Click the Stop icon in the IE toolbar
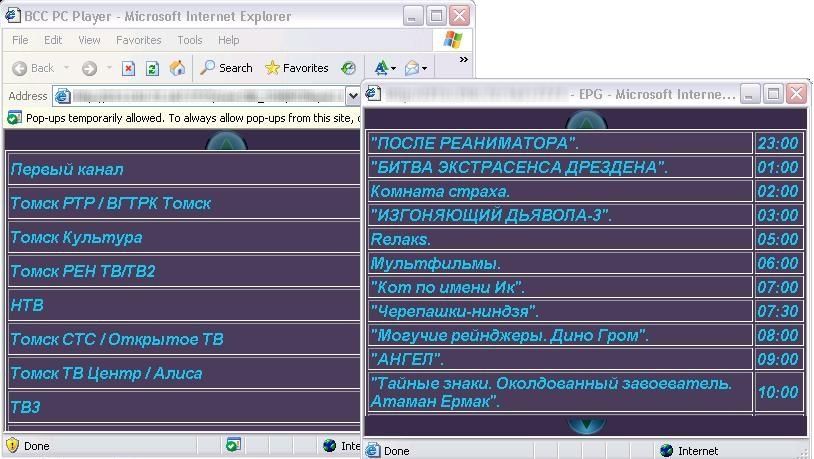 click(128, 68)
